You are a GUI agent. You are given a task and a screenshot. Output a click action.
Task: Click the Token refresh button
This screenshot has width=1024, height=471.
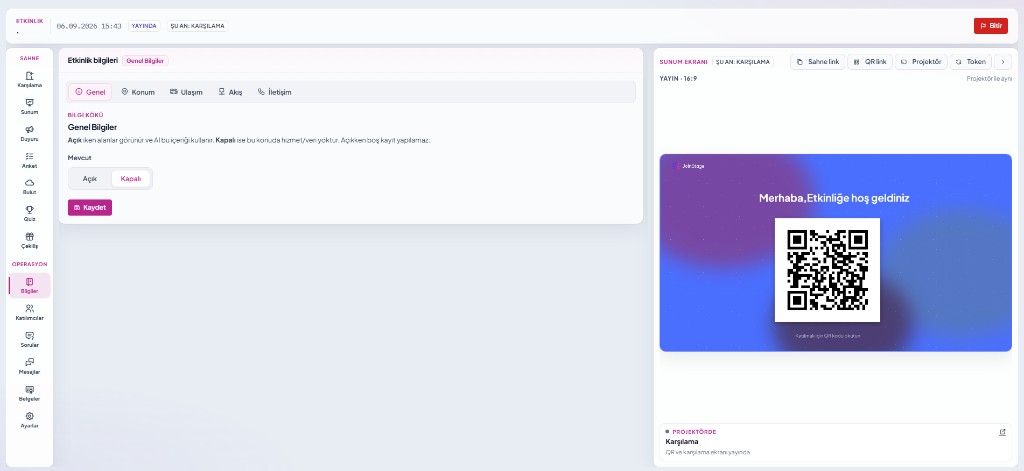point(970,62)
